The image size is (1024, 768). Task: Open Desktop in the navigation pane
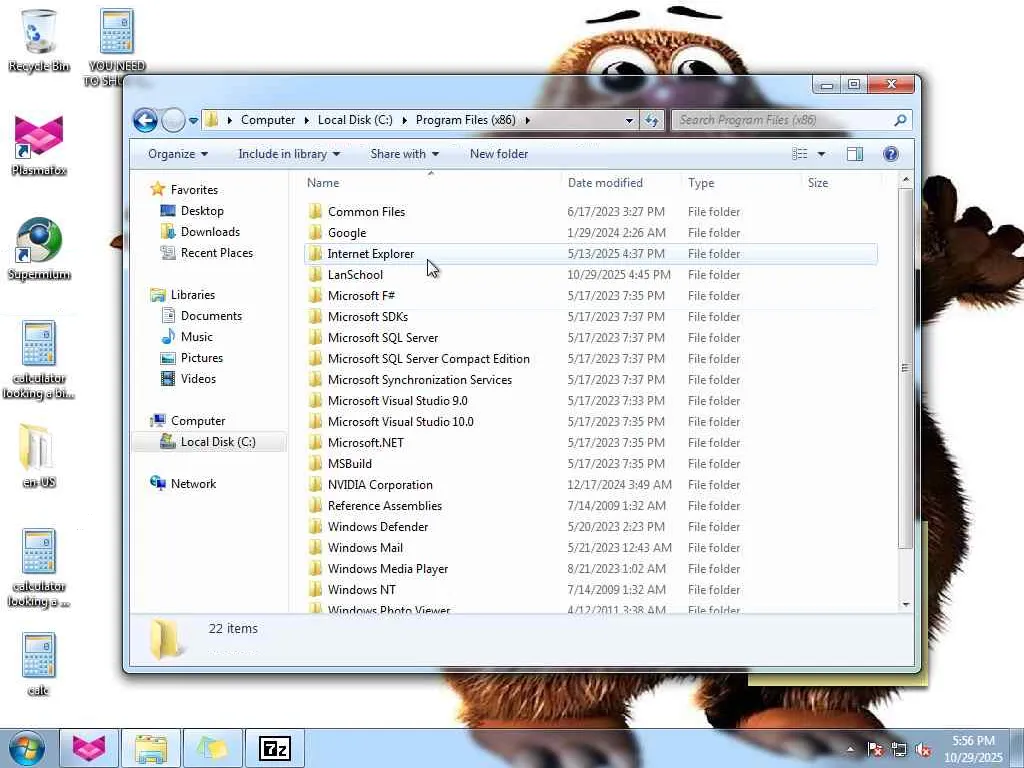202,211
